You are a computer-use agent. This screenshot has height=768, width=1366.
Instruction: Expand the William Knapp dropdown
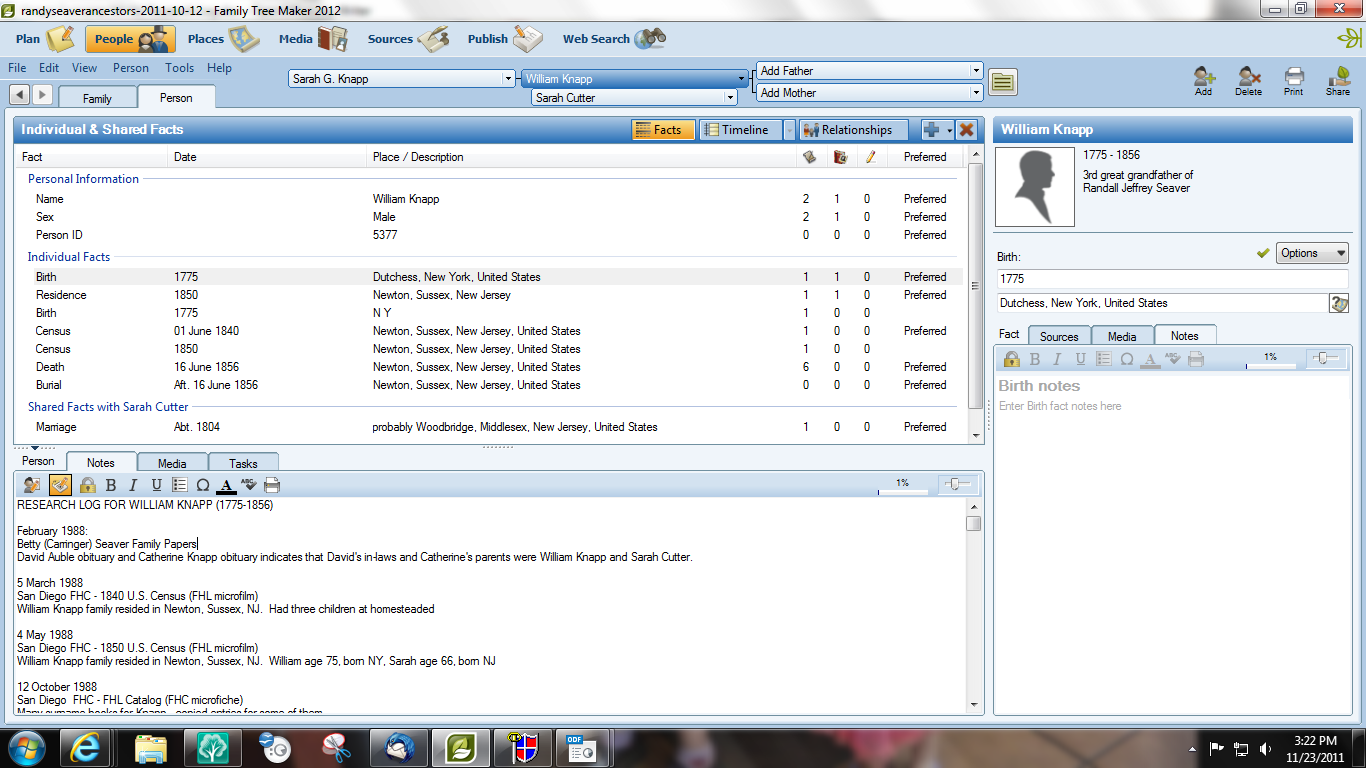(x=742, y=79)
